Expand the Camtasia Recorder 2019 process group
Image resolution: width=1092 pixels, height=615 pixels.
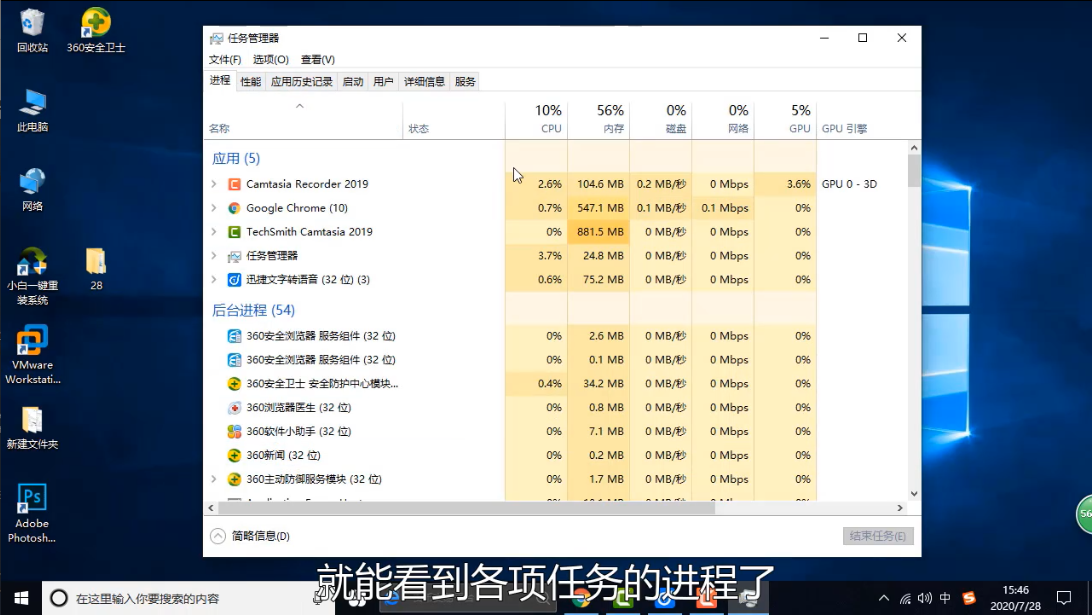[x=214, y=184]
